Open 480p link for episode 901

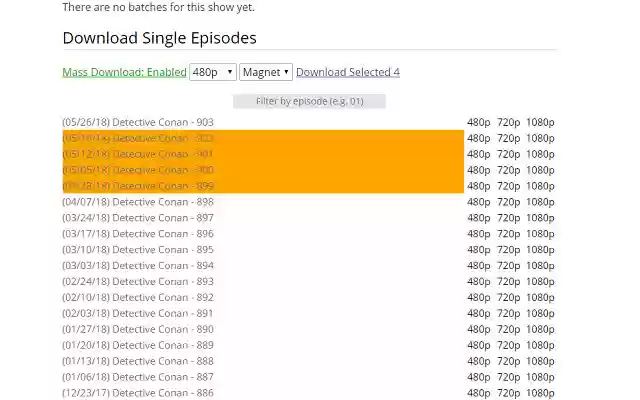(x=478, y=154)
